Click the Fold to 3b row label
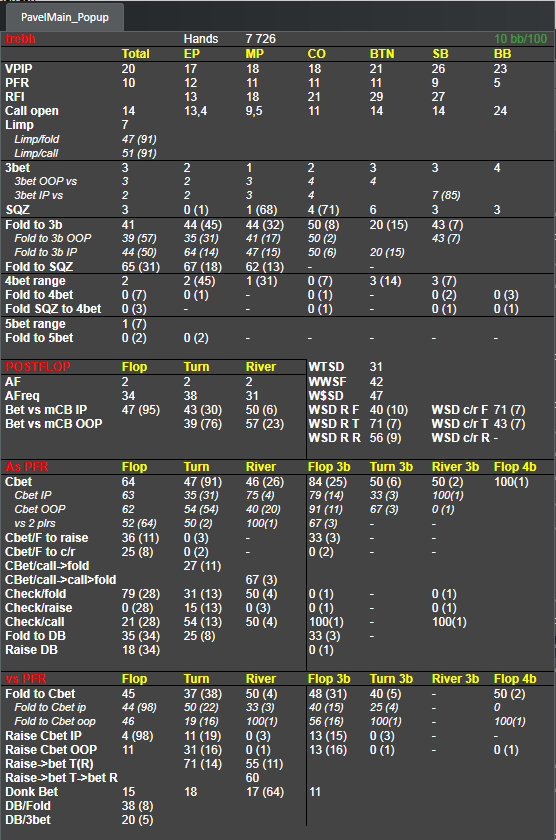Screen dimensions: 556x840 pyautogui.click(x=32, y=225)
